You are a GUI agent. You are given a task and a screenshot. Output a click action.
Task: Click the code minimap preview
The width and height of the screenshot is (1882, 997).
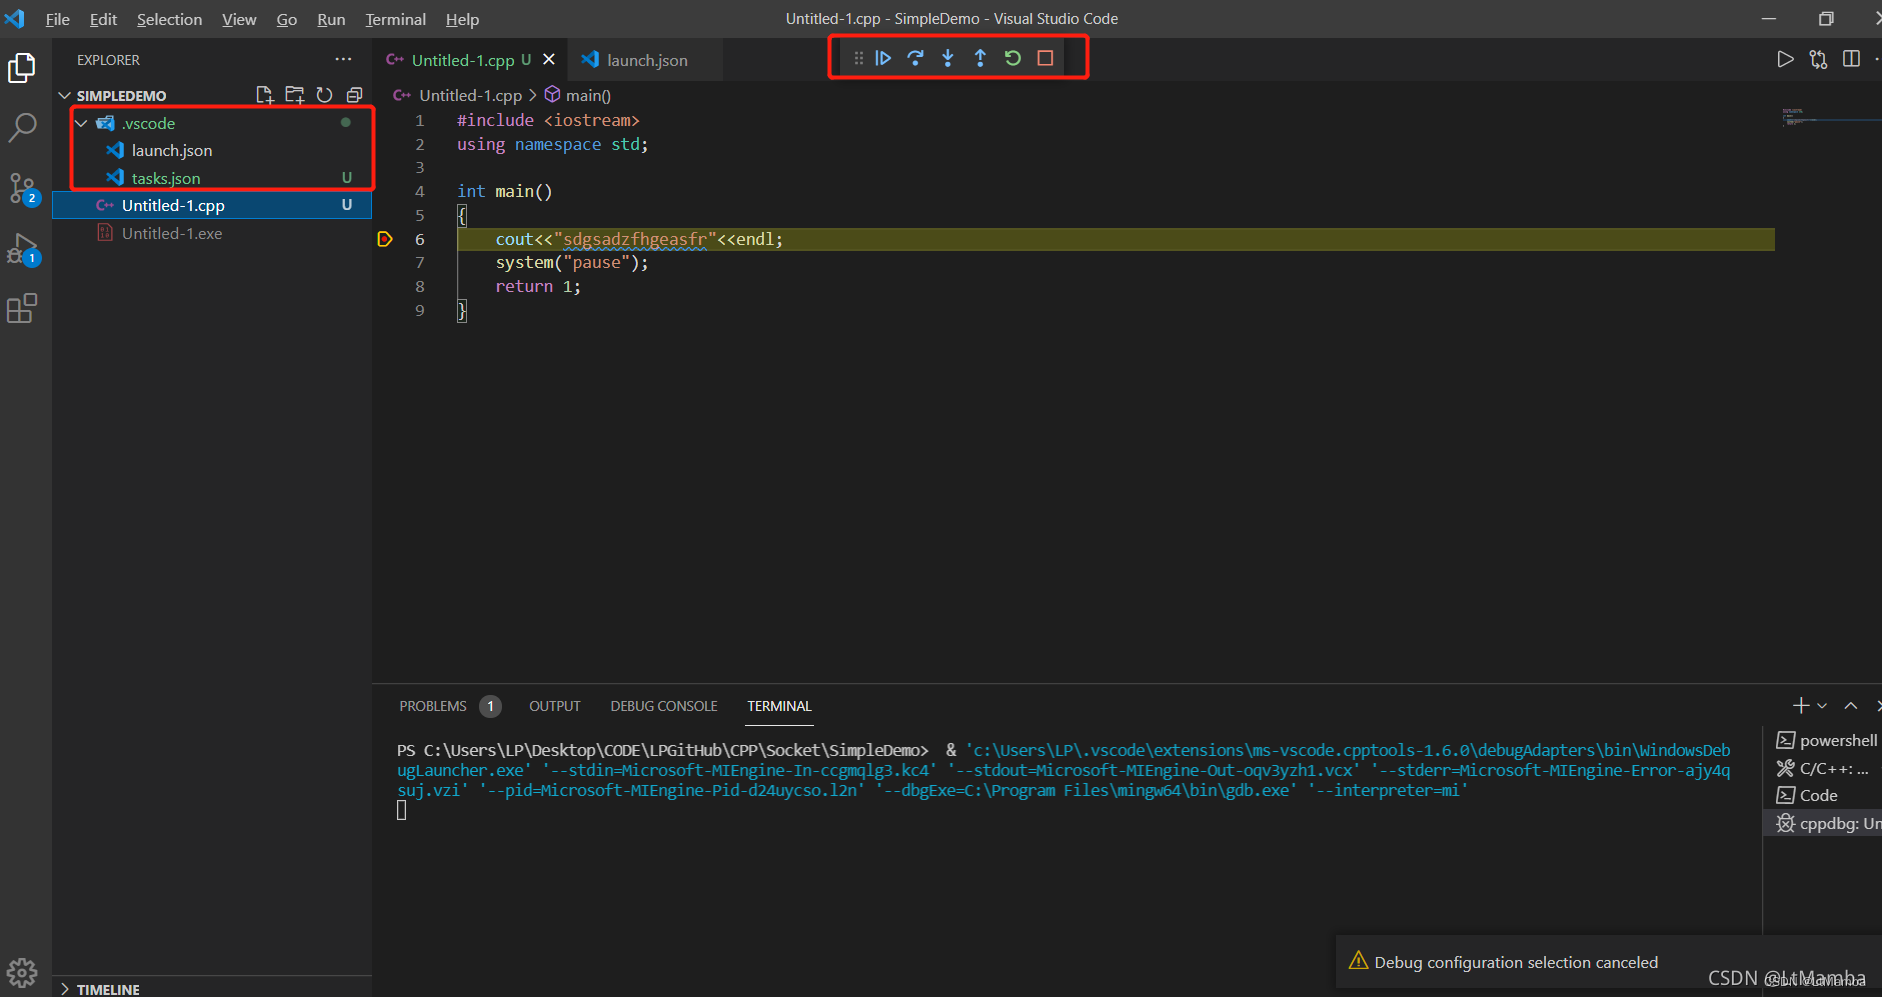(x=1830, y=117)
